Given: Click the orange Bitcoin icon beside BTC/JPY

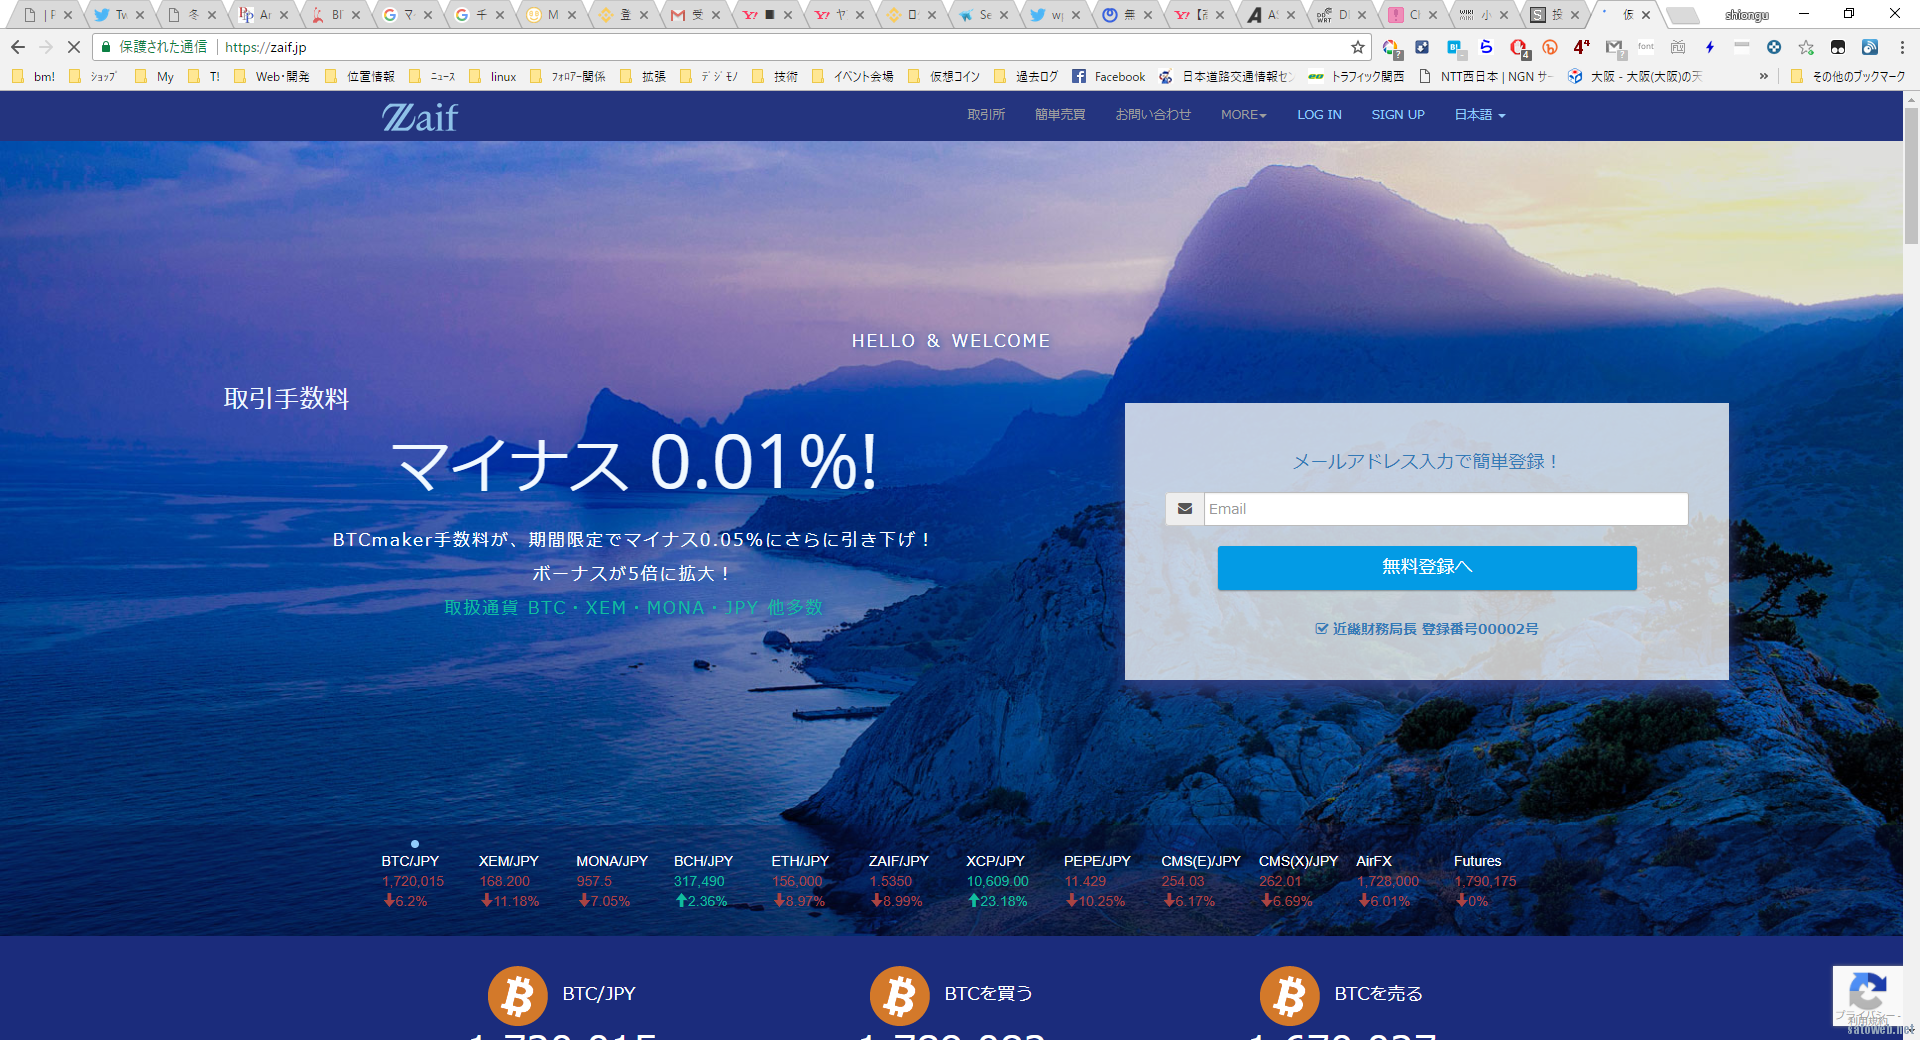Looking at the screenshot, I should (517, 995).
